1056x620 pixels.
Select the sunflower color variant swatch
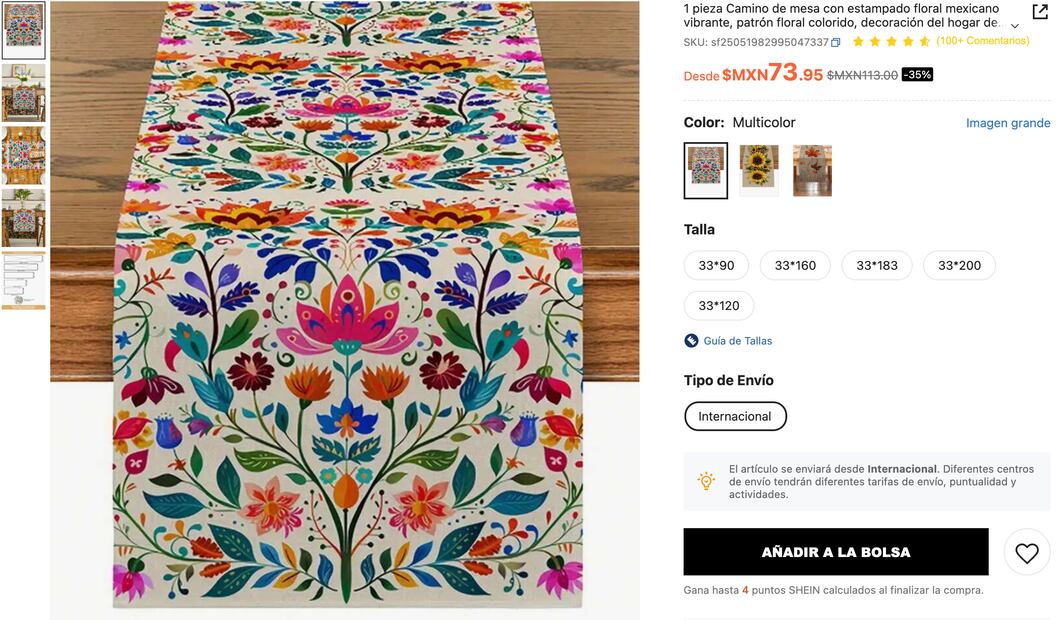pos(758,170)
